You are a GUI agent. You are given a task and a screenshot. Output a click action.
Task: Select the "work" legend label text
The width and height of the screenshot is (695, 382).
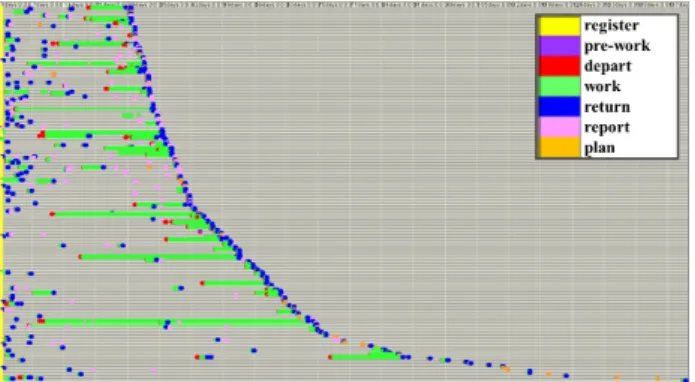coord(602,86)
